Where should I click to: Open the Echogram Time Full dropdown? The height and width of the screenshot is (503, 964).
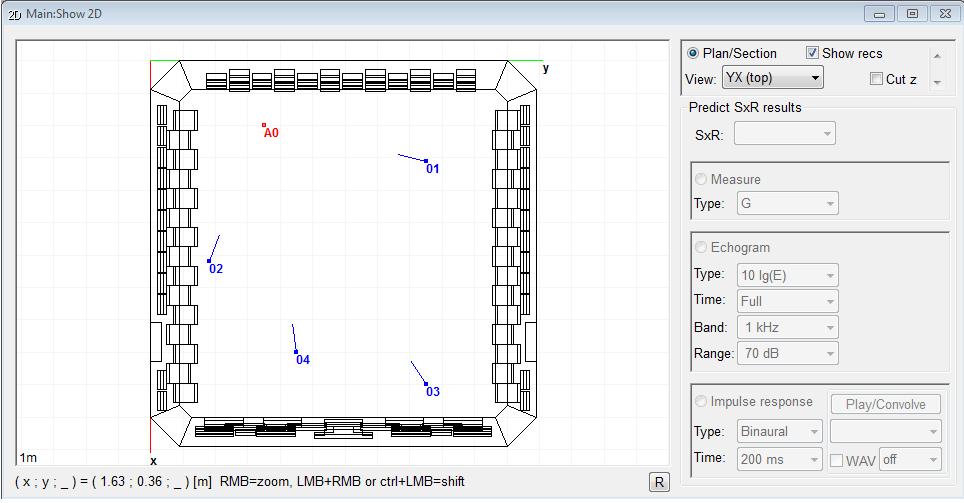[788, 301]
